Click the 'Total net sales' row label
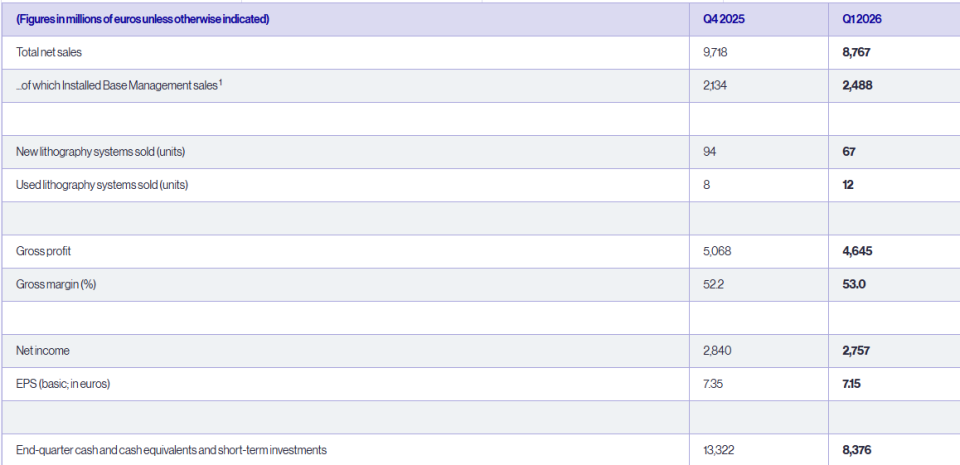Screen dimensions: 960x465 49,53
